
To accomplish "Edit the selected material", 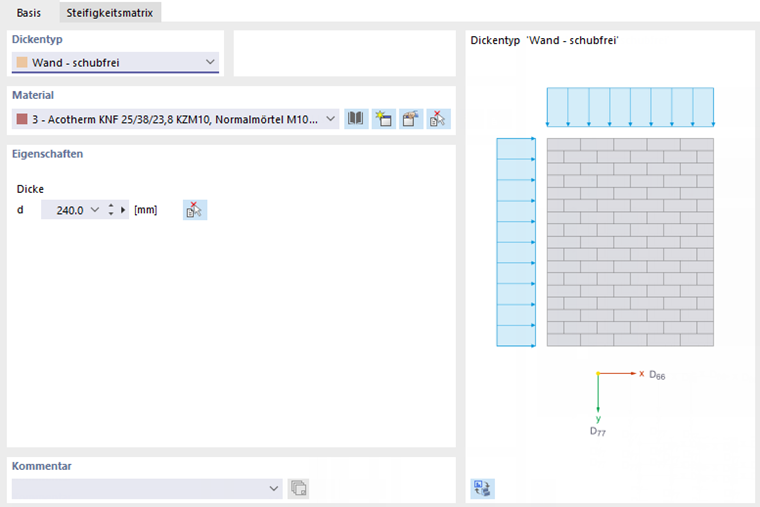I will 411,119.
